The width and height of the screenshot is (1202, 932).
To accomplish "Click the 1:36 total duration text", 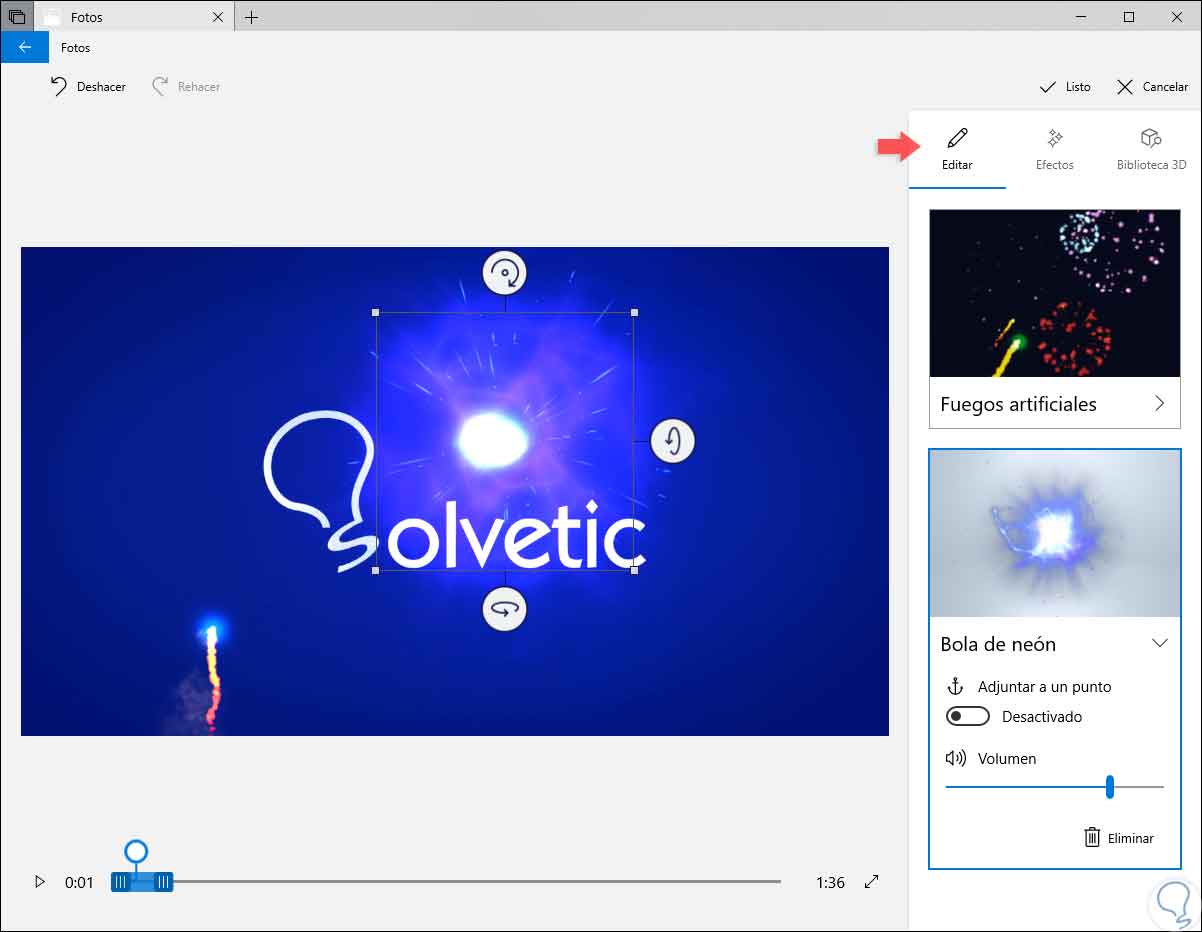I will pos(830,882).
